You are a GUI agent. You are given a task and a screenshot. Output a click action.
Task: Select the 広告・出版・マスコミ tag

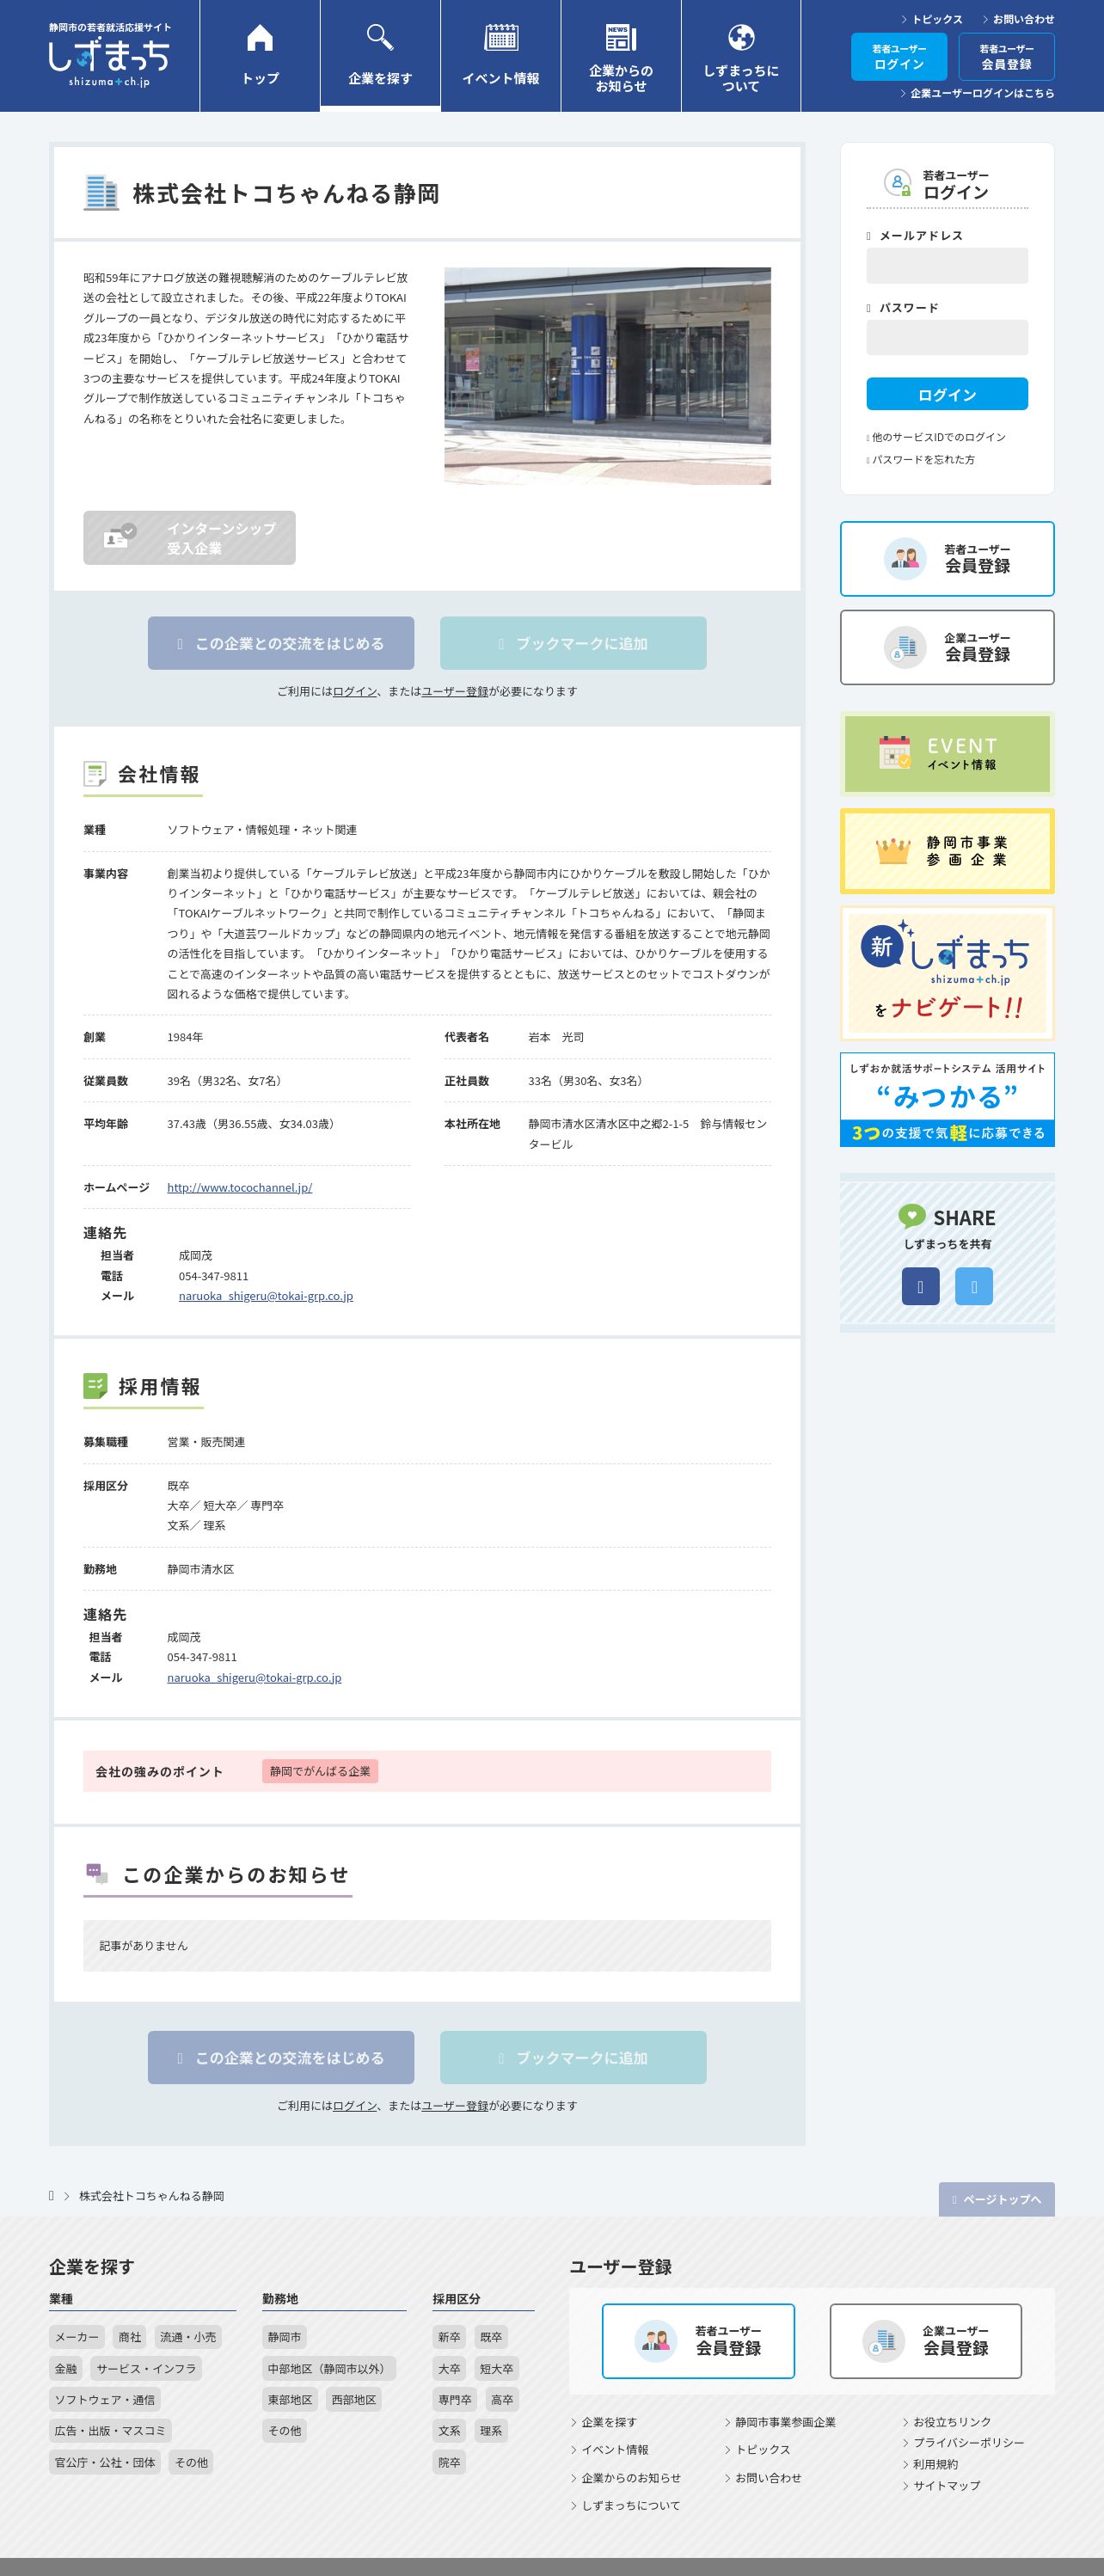[x=110, y=2431]
